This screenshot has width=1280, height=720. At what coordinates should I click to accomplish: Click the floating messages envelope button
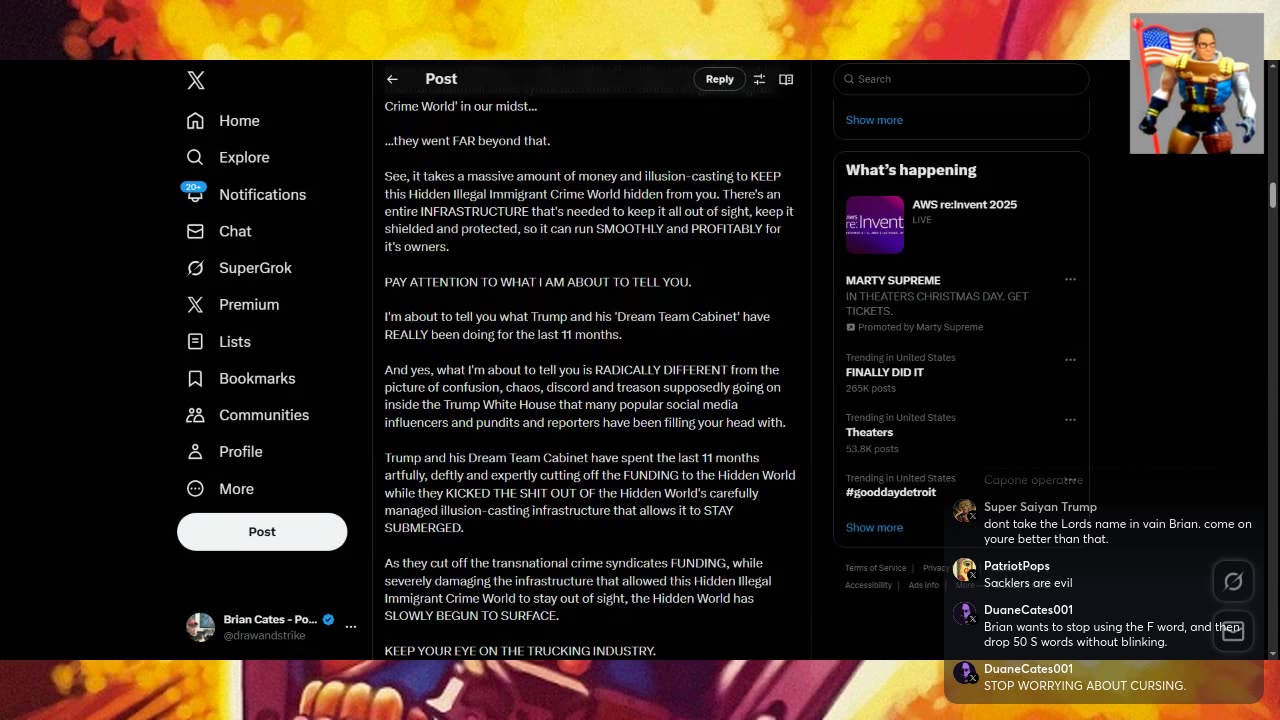[x=1233, y=631]
